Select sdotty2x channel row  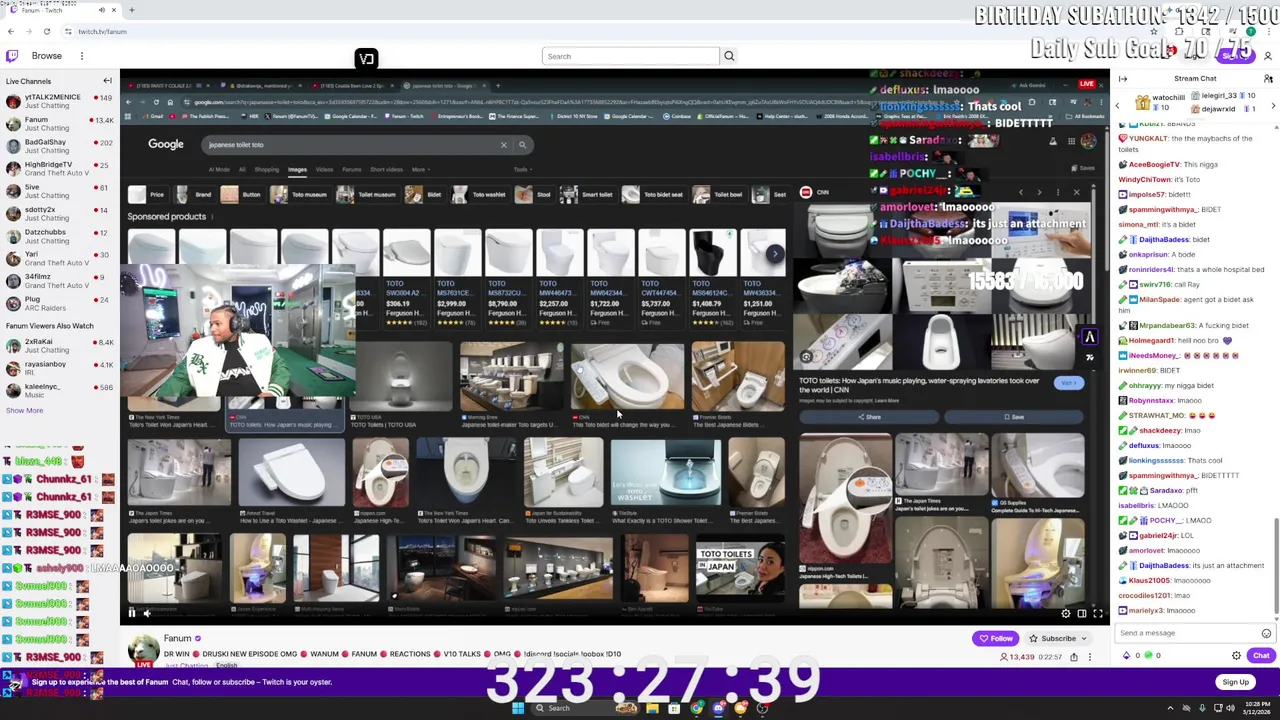pos(58,213)
